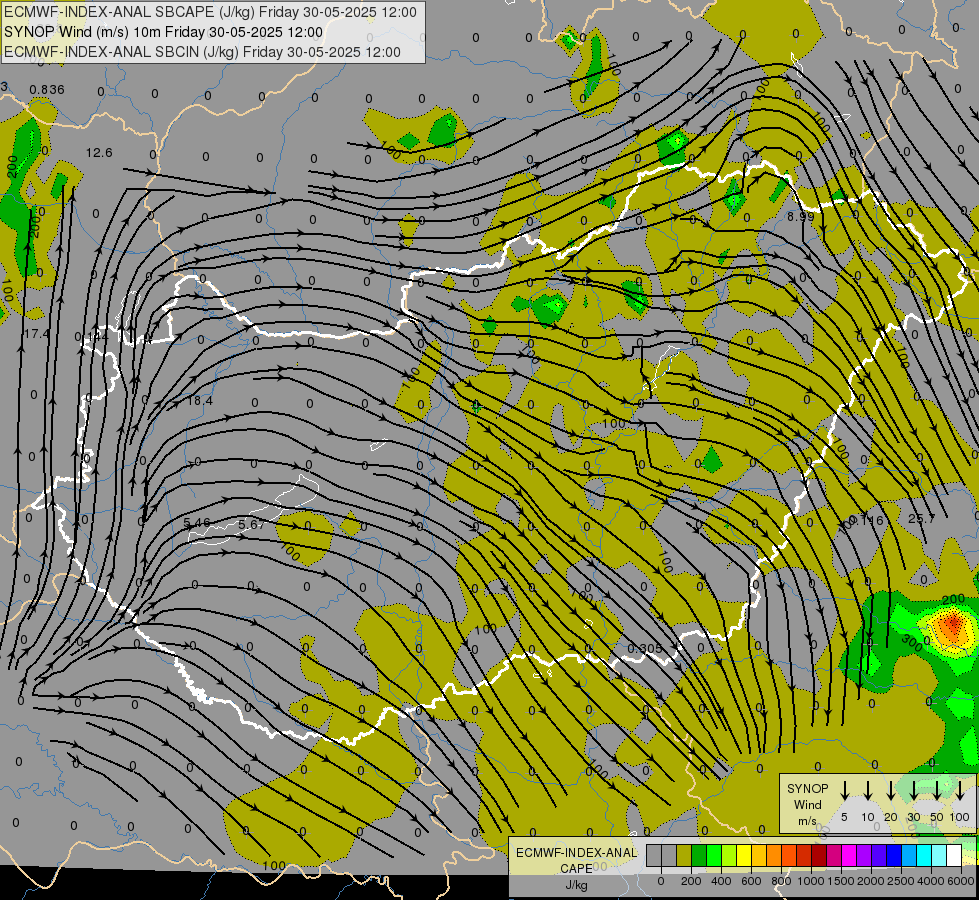Select the SYNOP Wind 10m title line
The width and height of the screenshot is (979, 900).
(x=163, y=32)
